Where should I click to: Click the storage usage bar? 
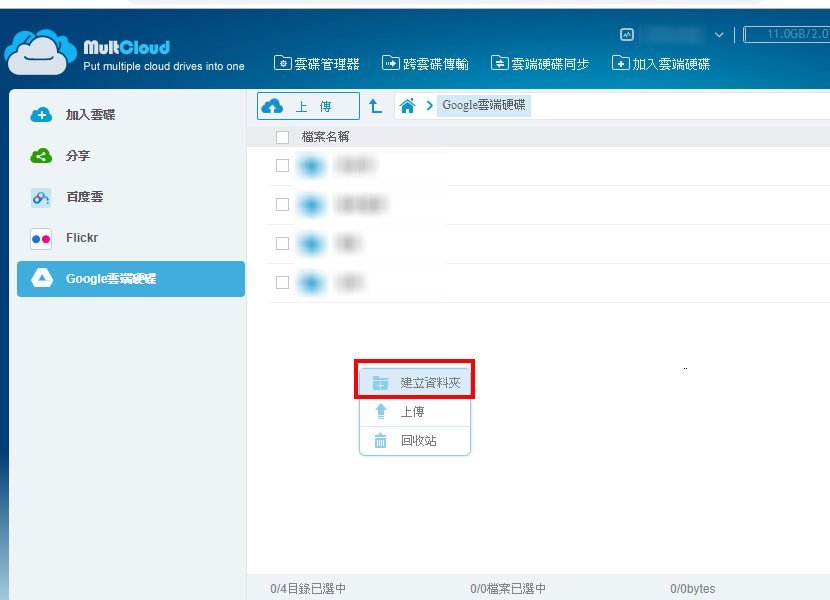click(x=789, y=35)
